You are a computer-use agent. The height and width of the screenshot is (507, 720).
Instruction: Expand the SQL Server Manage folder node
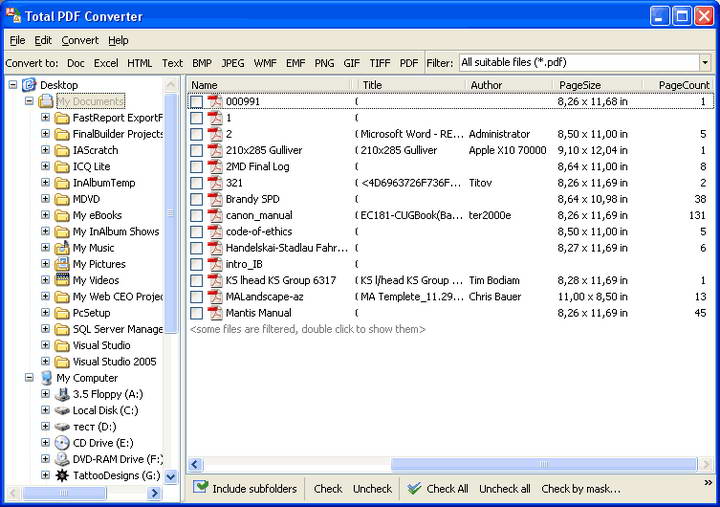point(45,329)
